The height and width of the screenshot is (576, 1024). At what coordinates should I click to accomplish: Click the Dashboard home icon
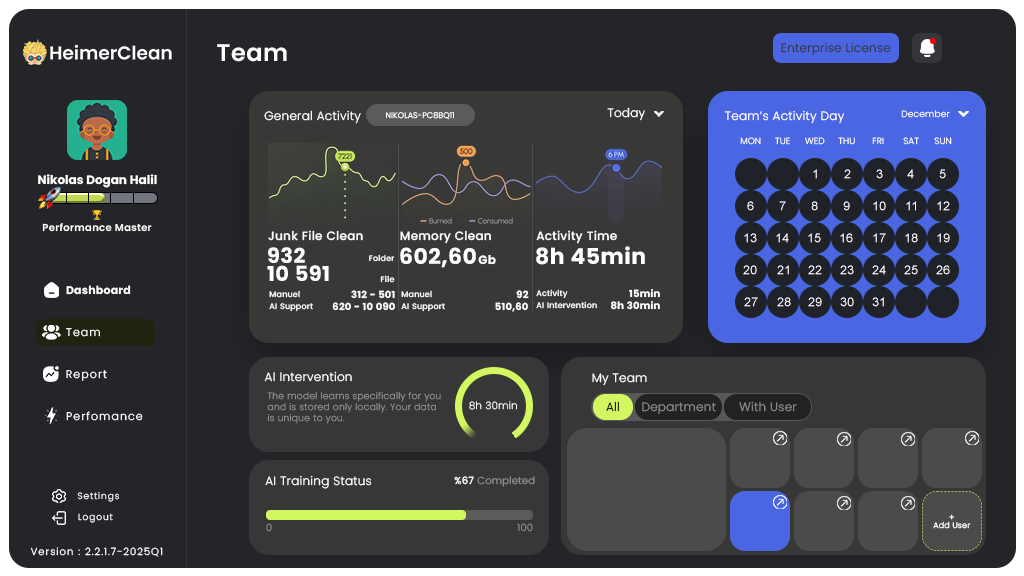tap(51, 290)
